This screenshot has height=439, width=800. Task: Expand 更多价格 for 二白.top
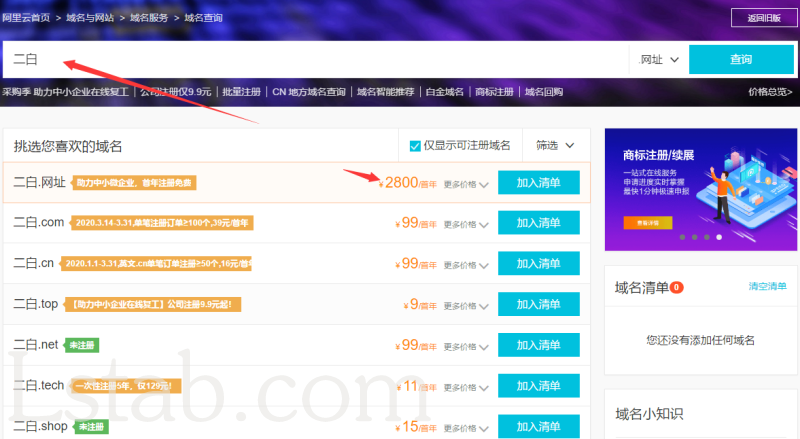(x=466, y=306)
